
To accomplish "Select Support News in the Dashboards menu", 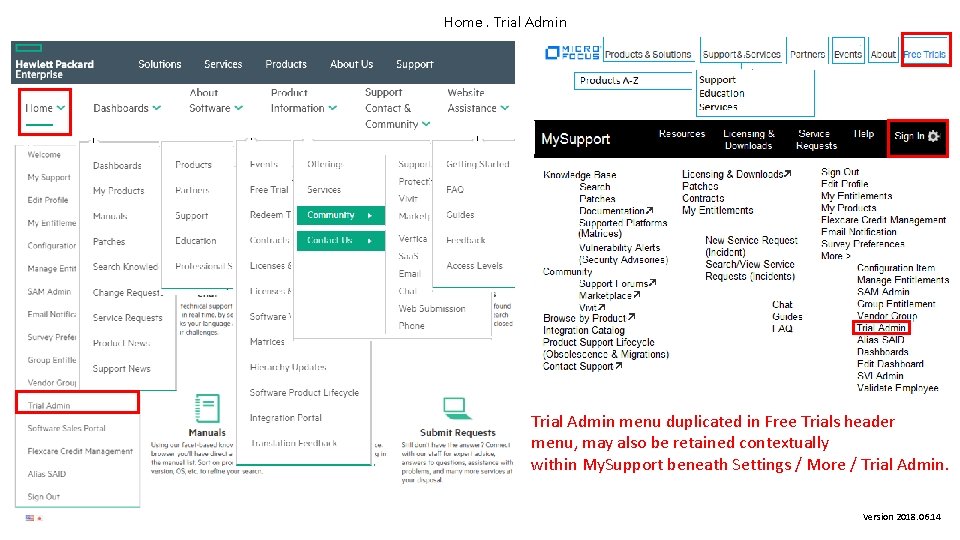I will [x=122, y=369].
